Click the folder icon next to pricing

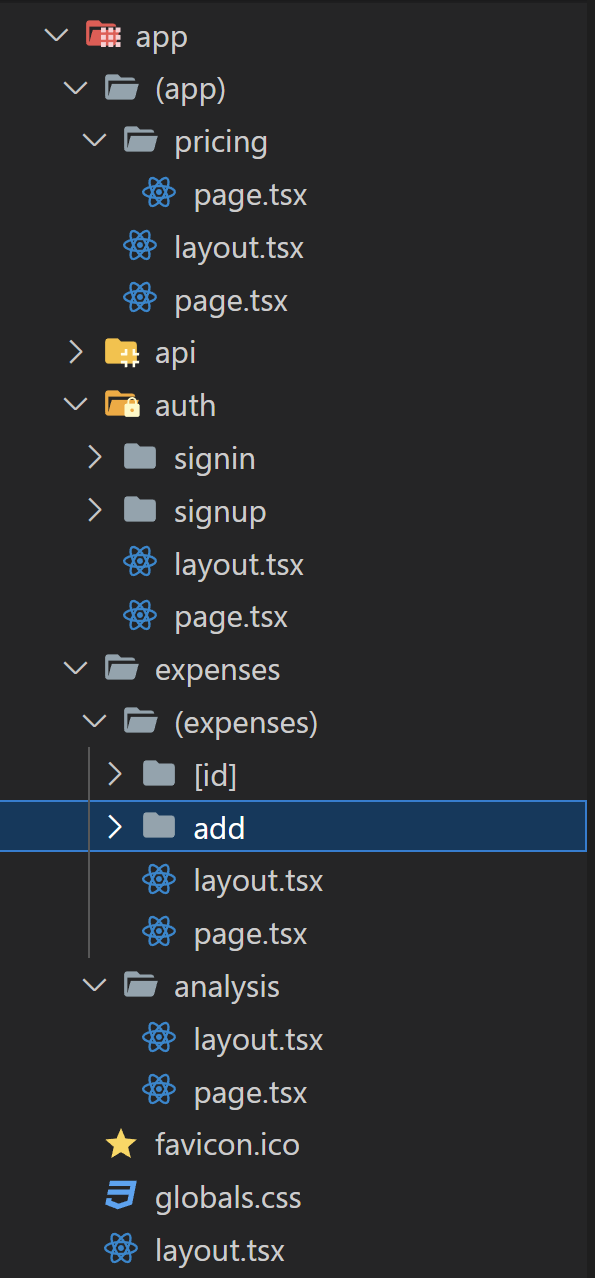(x=141, y=141)
